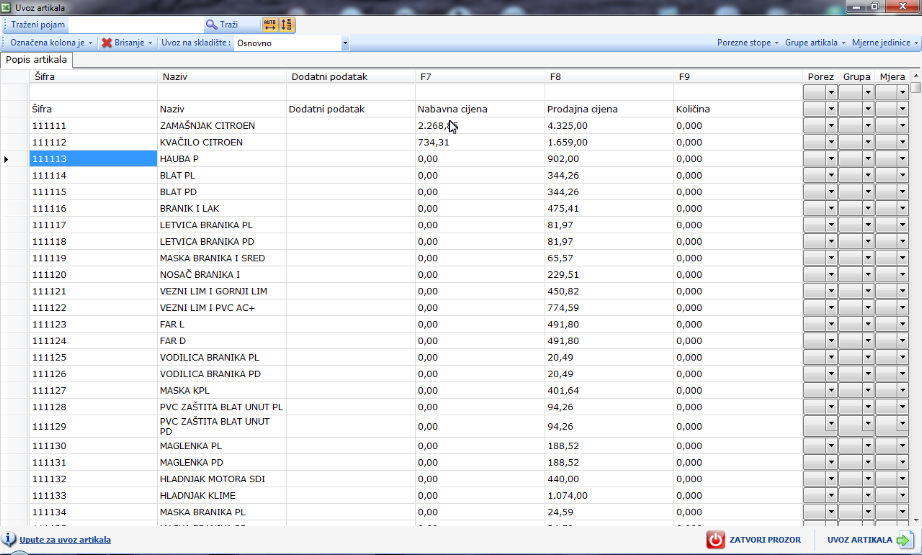Click sale price 774,59
The height and width of the screenshot is (555, 922).
point(609,307)
